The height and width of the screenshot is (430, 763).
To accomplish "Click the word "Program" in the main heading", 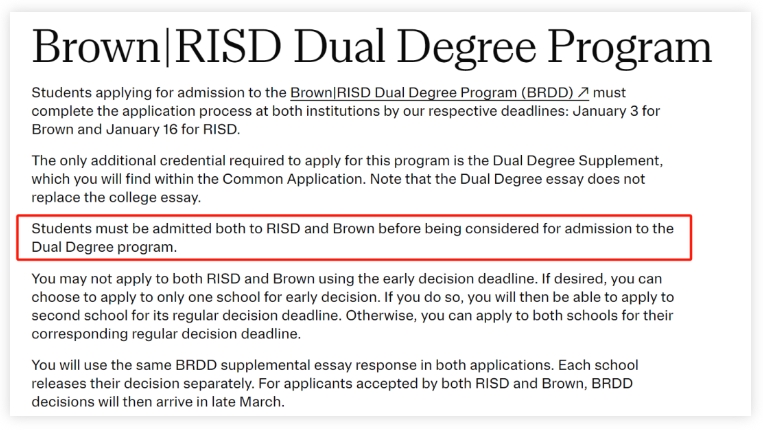I will point(630,49).
